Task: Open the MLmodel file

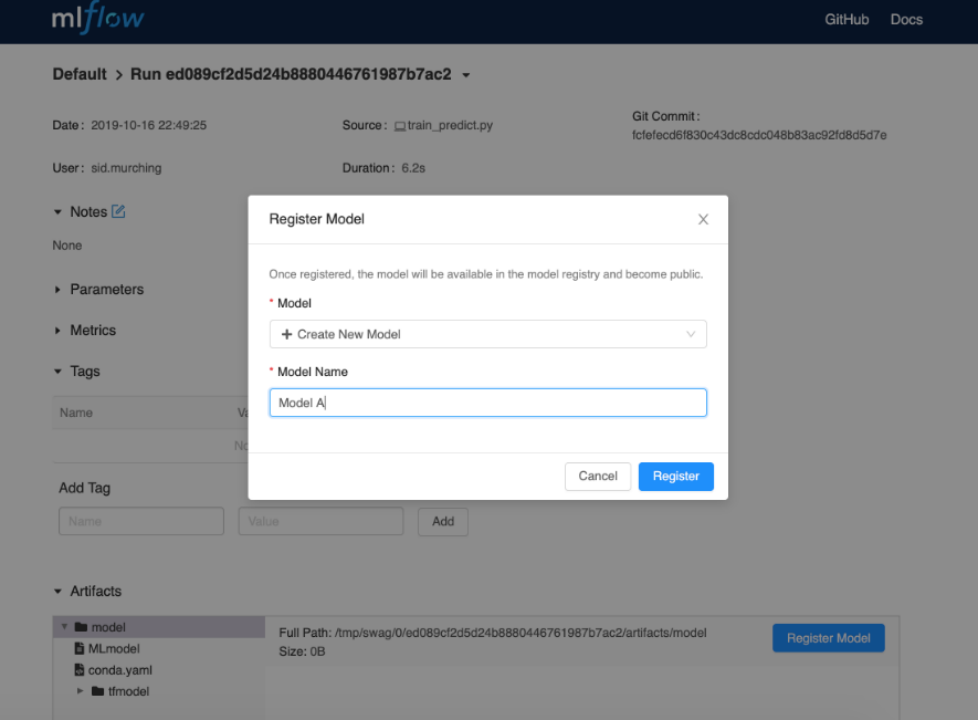Action: (114, 648)
